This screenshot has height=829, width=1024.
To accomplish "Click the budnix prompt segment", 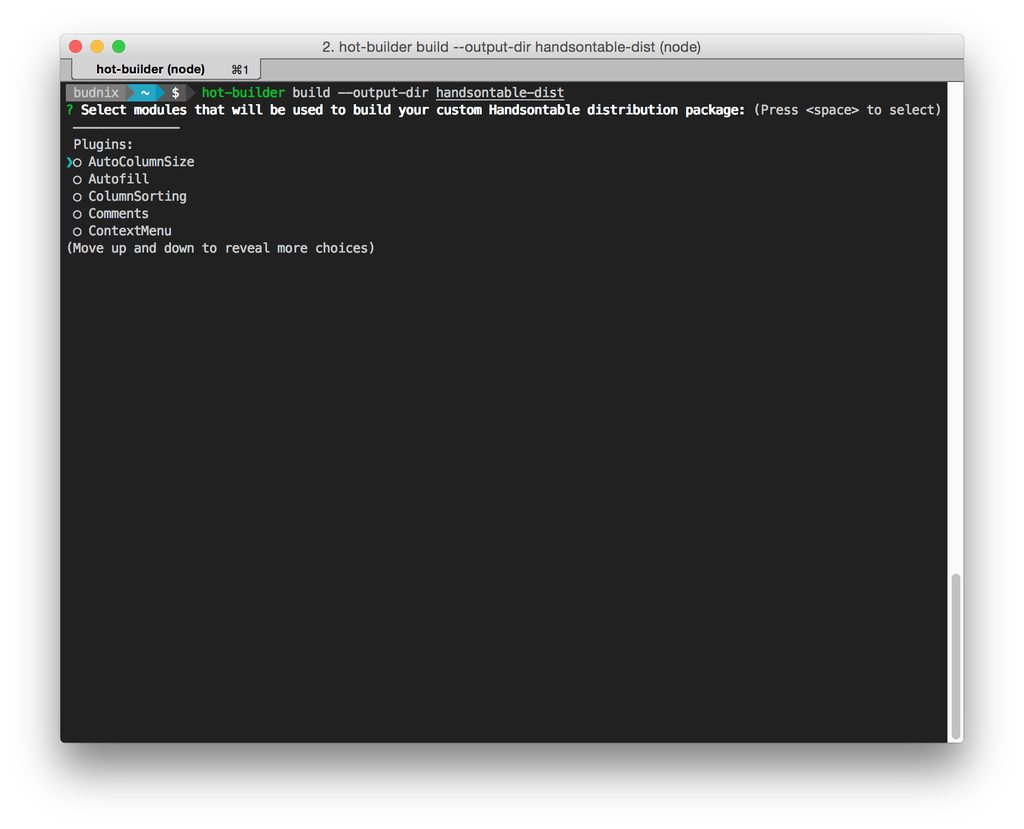I will [96, 93].
